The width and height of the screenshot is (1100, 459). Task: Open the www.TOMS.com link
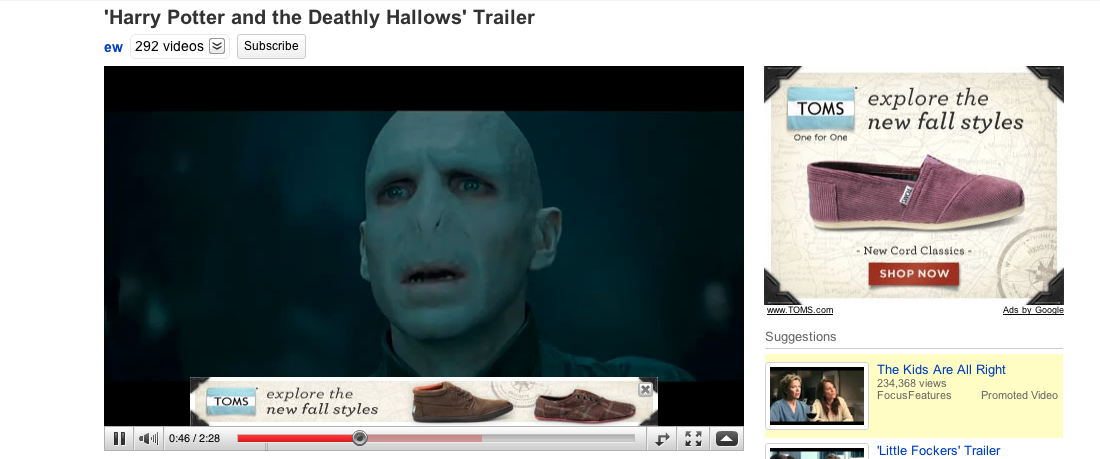click(800, 310)
